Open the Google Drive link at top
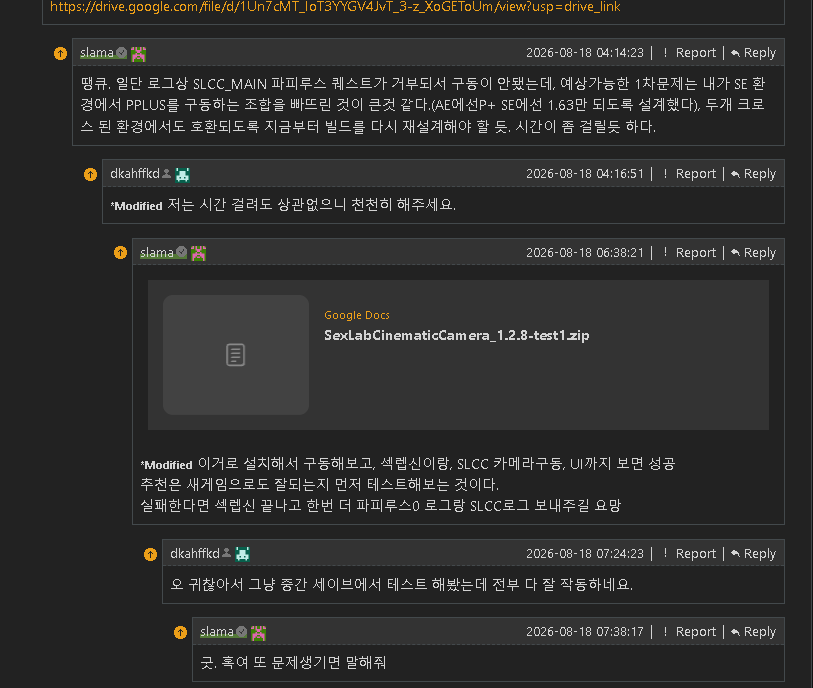The height and width of the screenshot is (688, 813). coord(335,7)
